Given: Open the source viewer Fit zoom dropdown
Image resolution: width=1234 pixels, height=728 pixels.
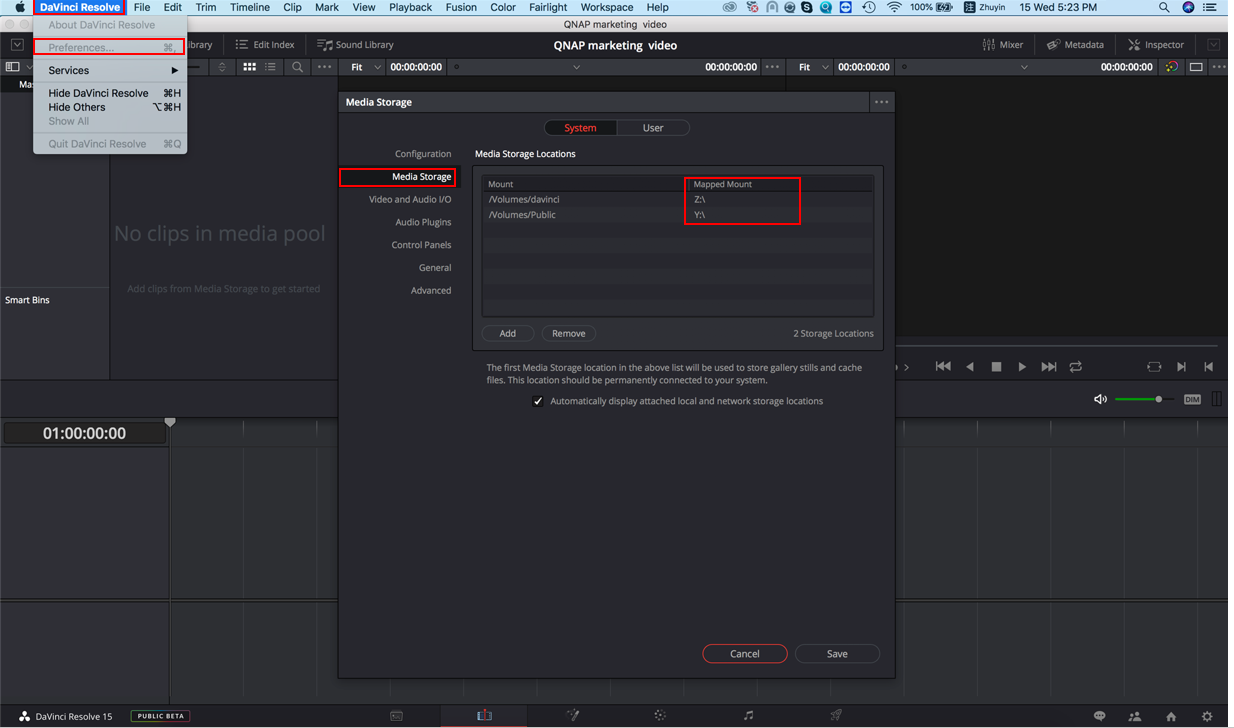Looking at the screenshot, I should click(365, 67).
